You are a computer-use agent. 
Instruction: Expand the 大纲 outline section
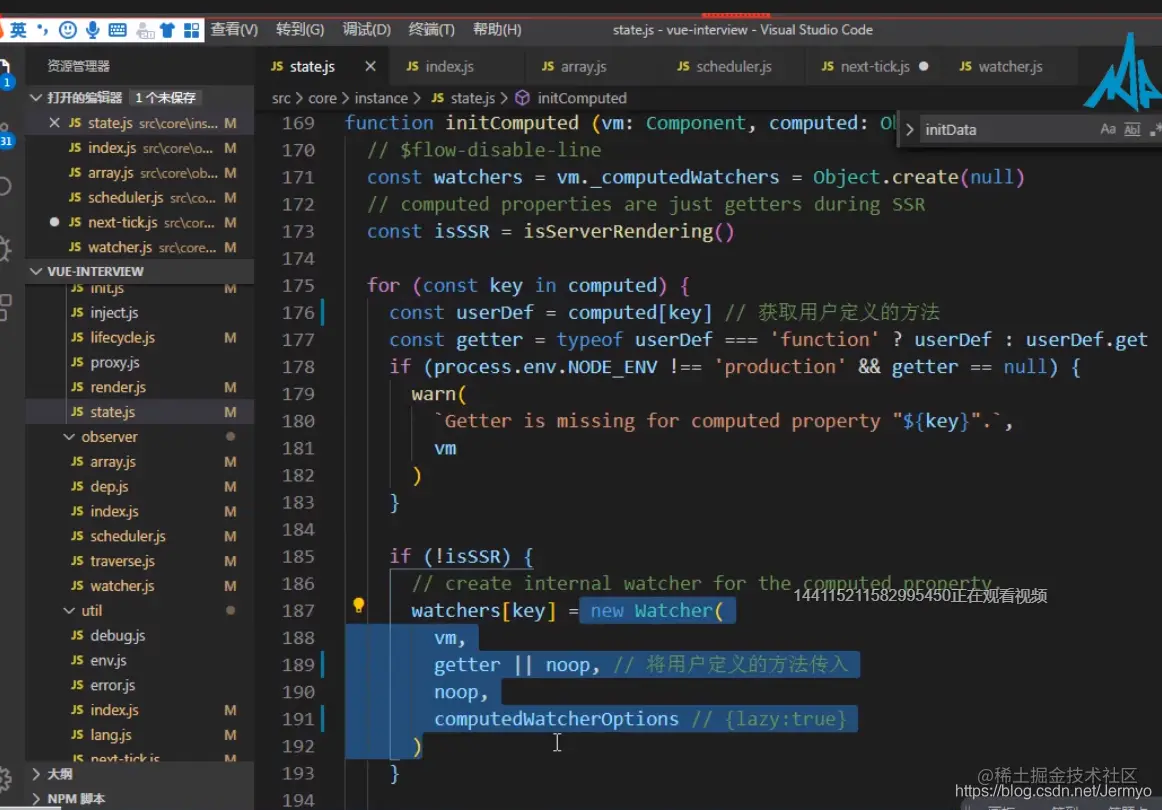[36, 774]
